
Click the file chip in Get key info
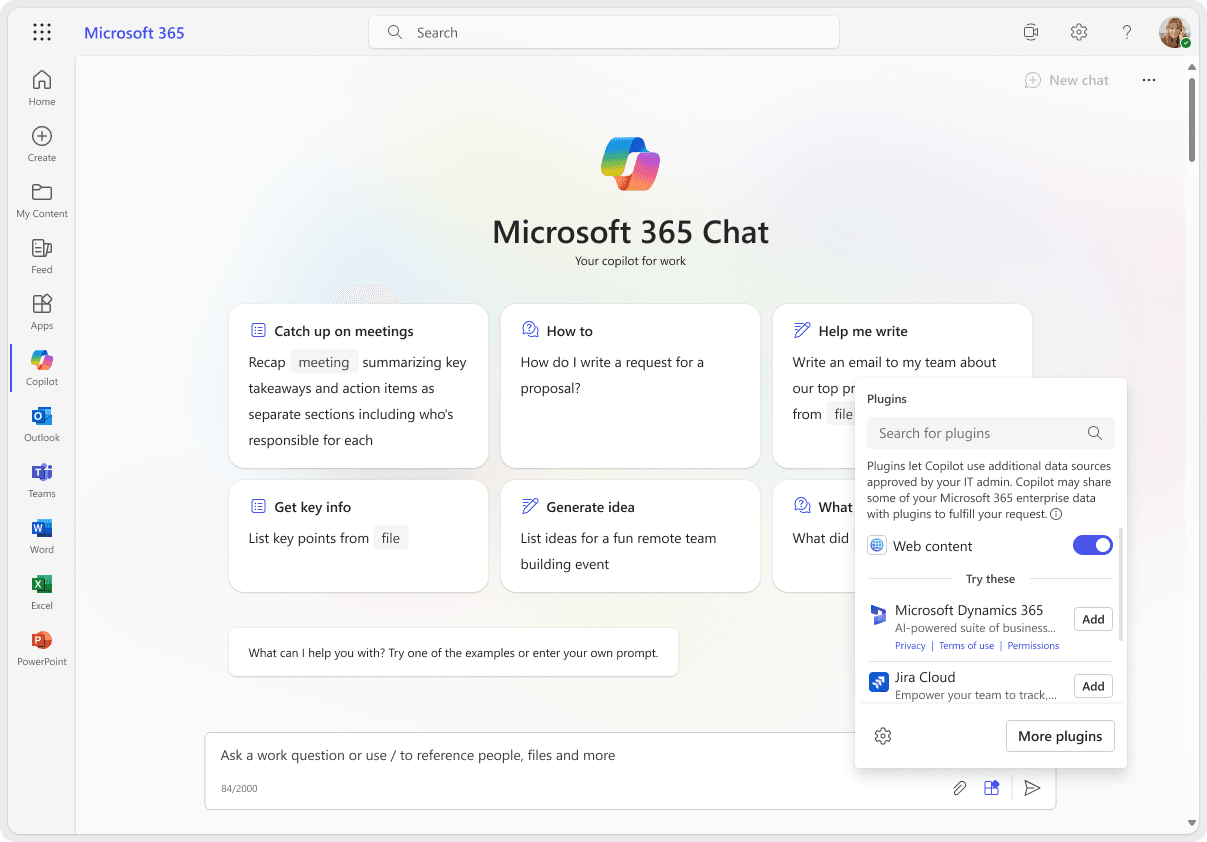click(390, 538)
